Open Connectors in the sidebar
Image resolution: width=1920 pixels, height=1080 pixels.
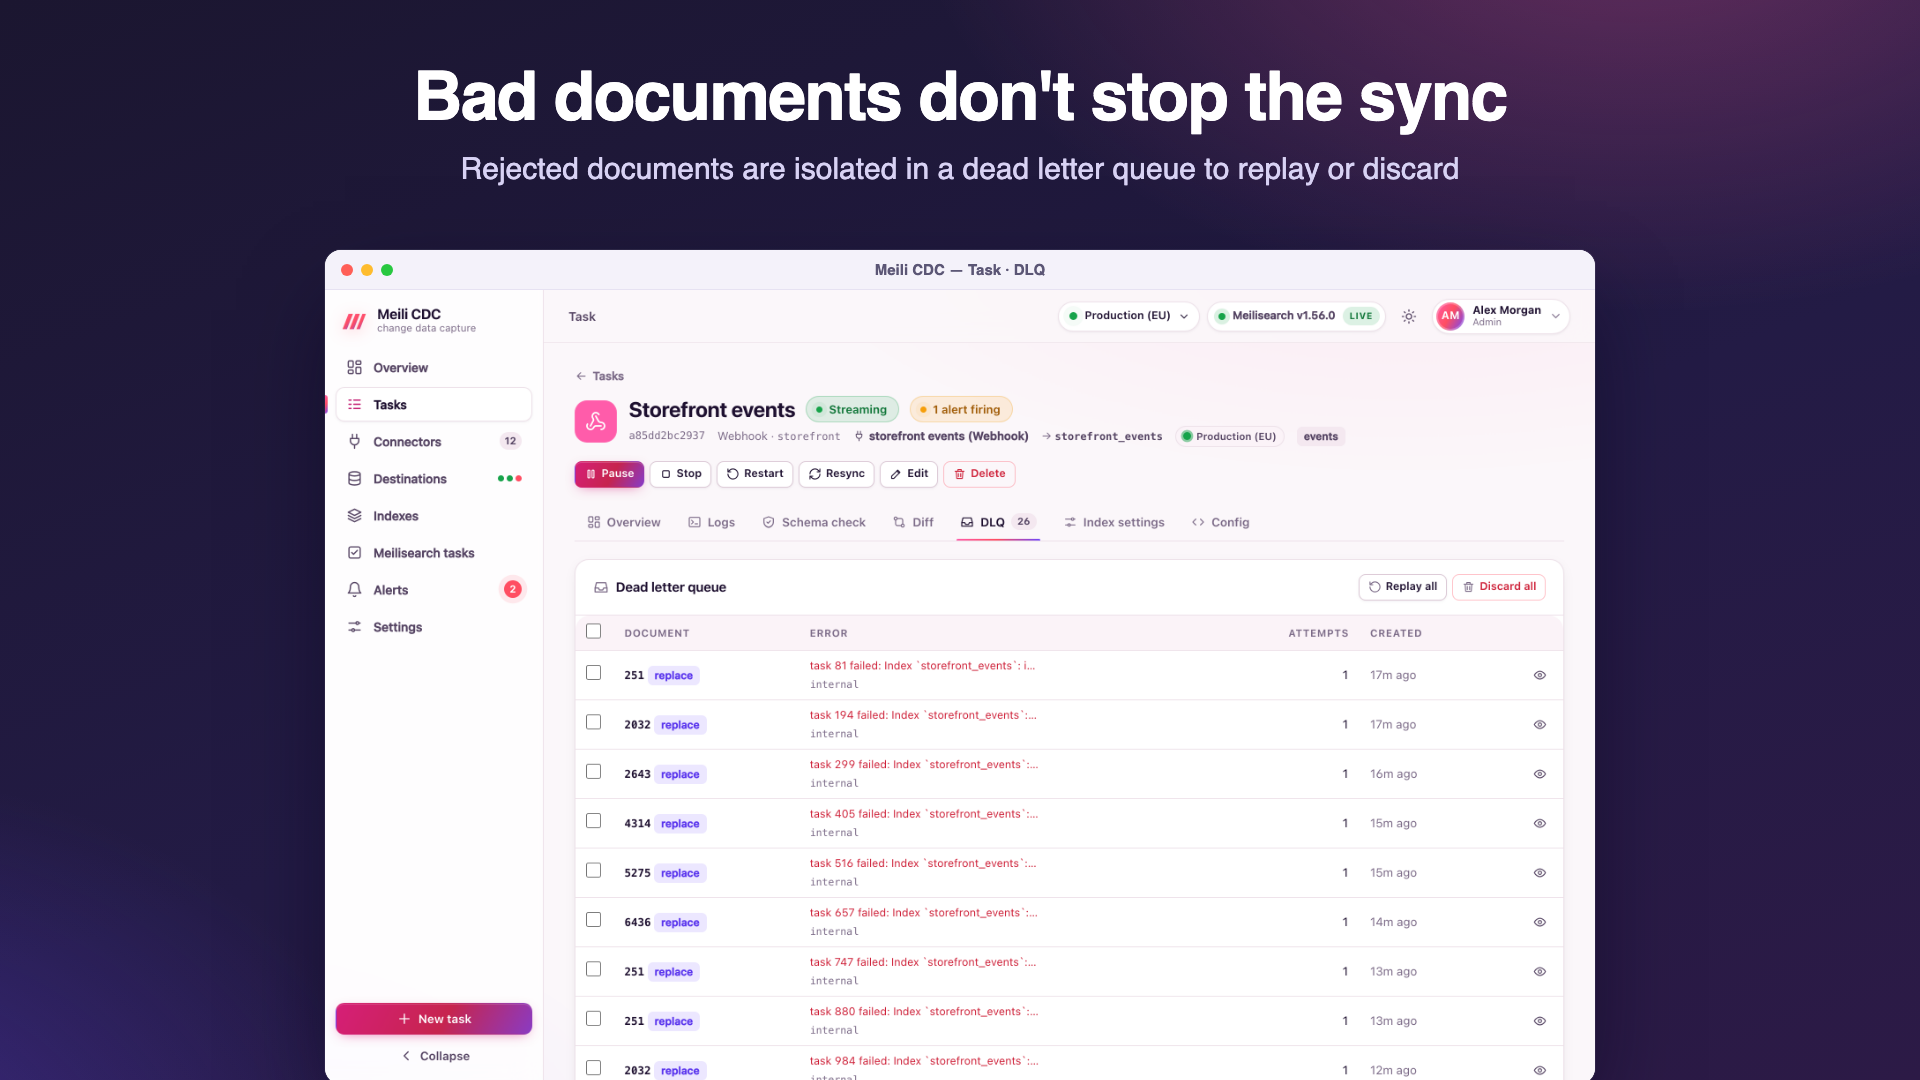[434, 442]
